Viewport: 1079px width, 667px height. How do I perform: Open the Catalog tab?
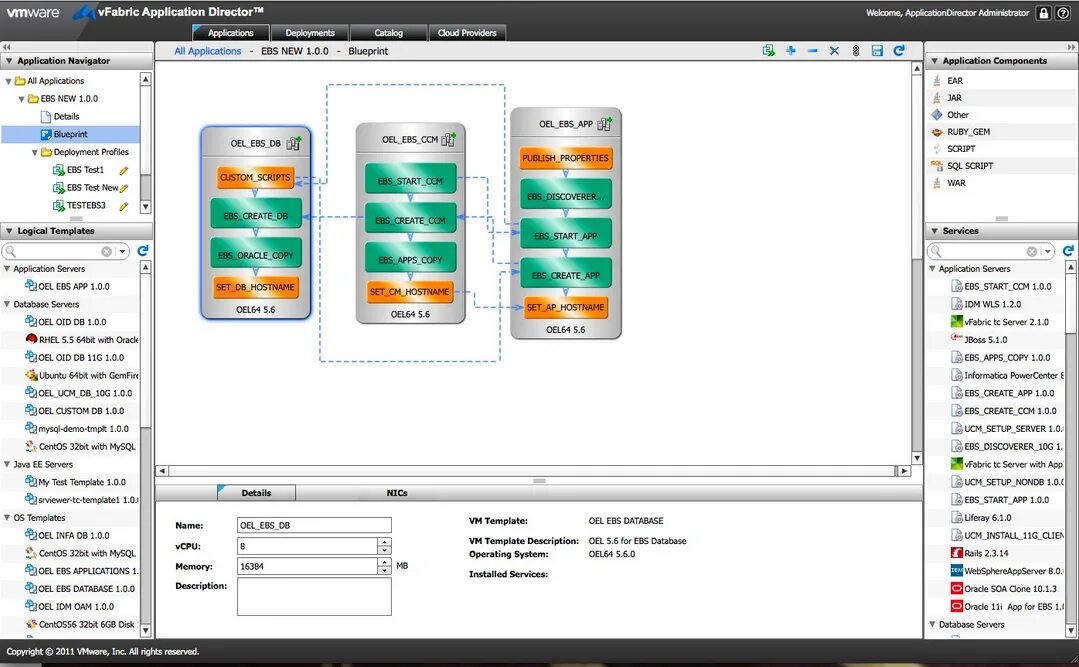(388, 33)
